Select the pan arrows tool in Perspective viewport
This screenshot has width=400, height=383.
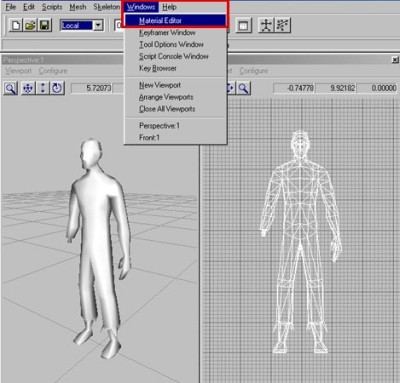tap(28, 89)
